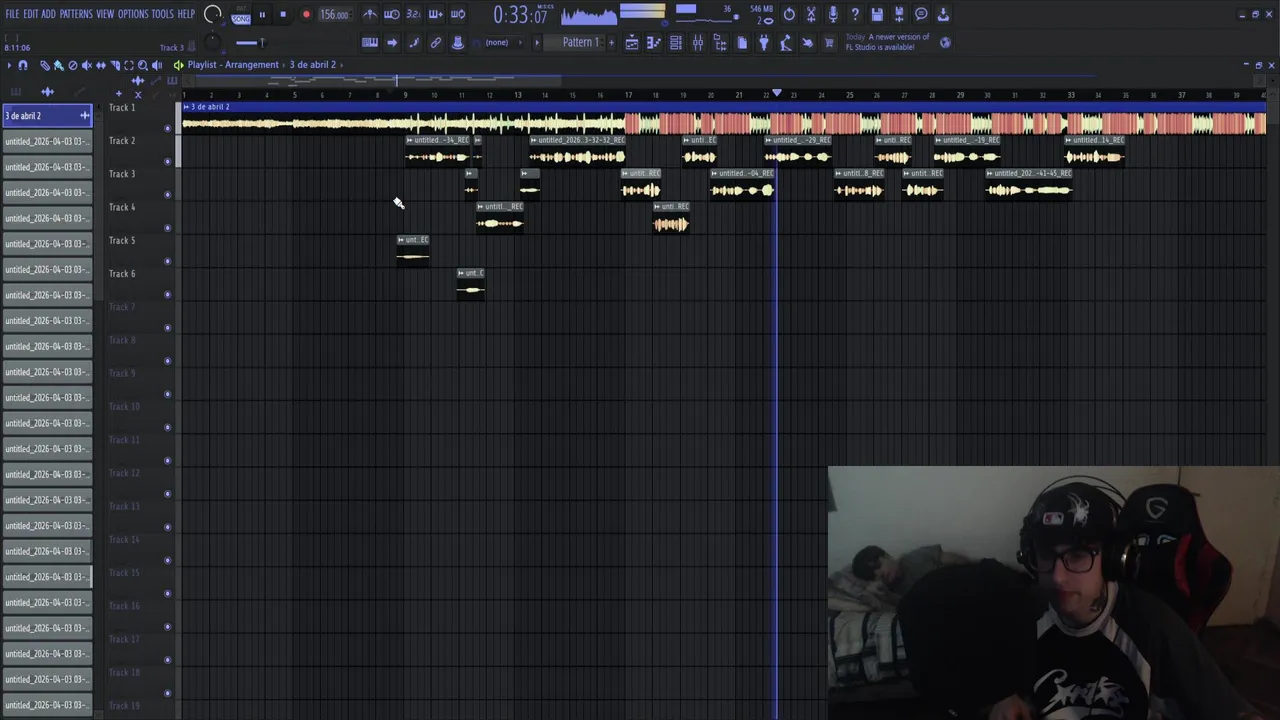Select 3 de abril 2 in the picker
This screenshot has width=1280, height=720.
pos(47,116)
